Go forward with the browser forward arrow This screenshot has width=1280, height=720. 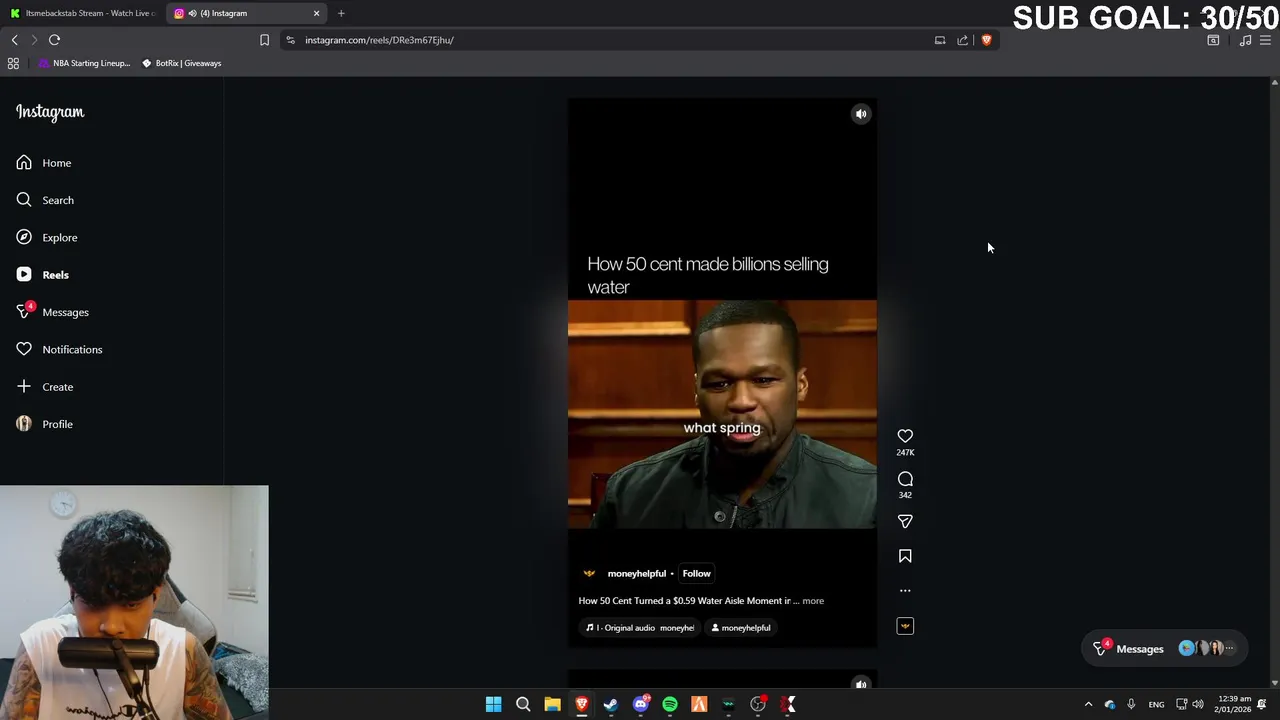[x=34, y=40]
